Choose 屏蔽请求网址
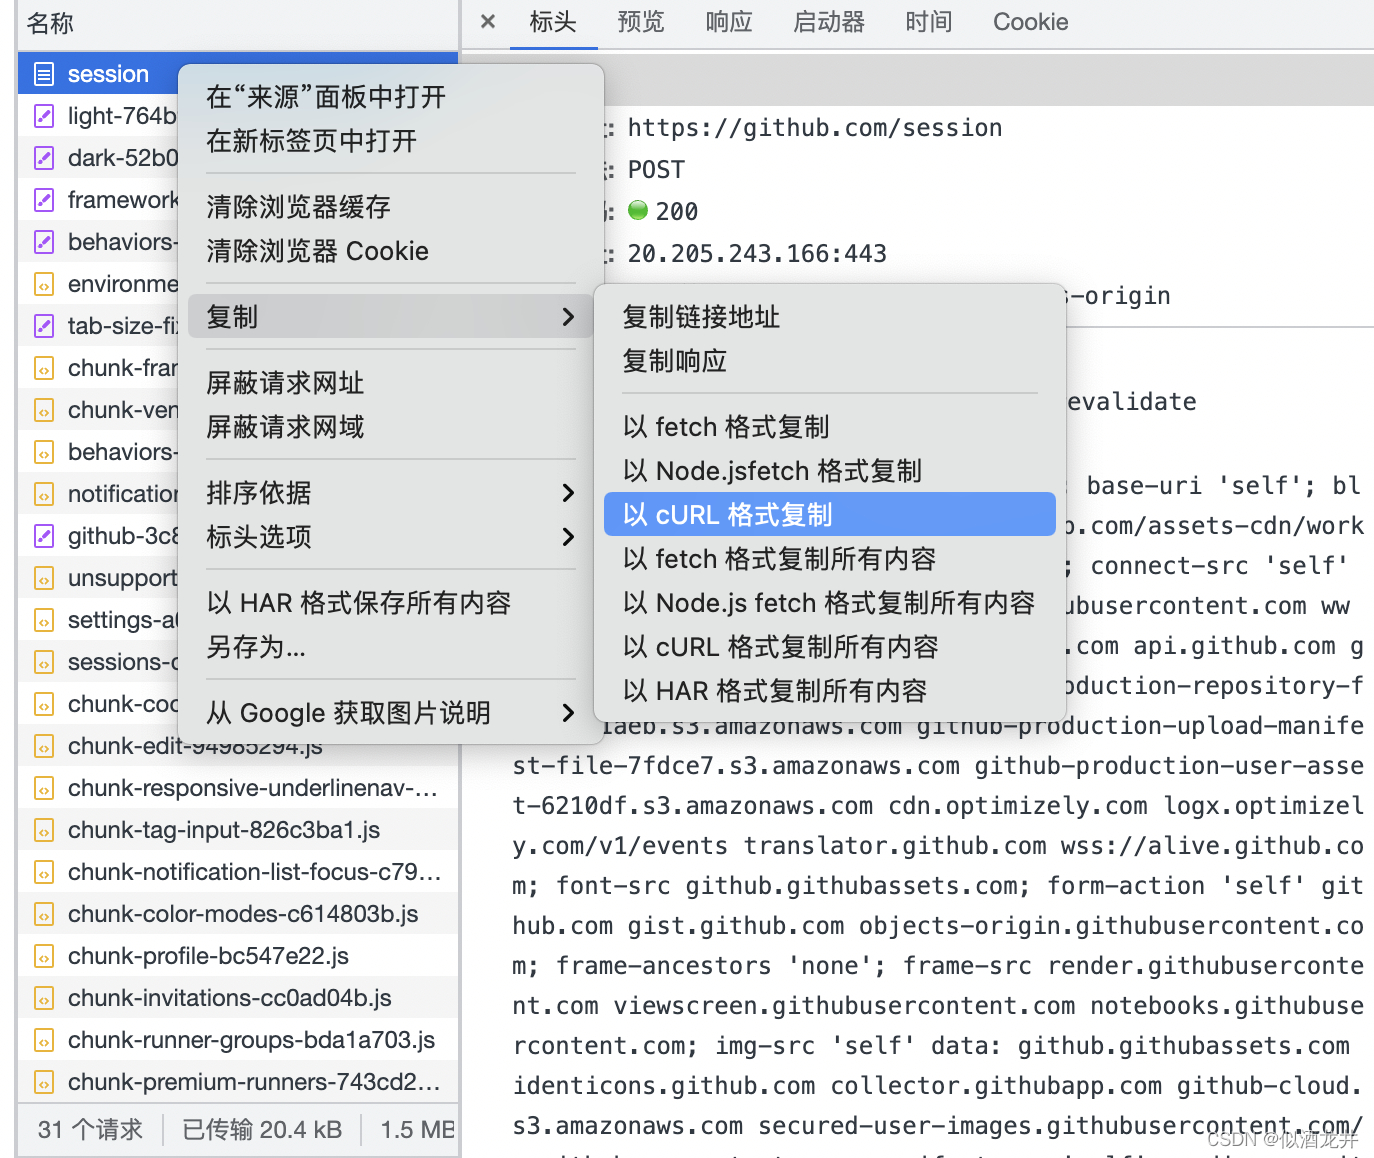Viewport: 1374px width, 1158px height. pos(391,383)
